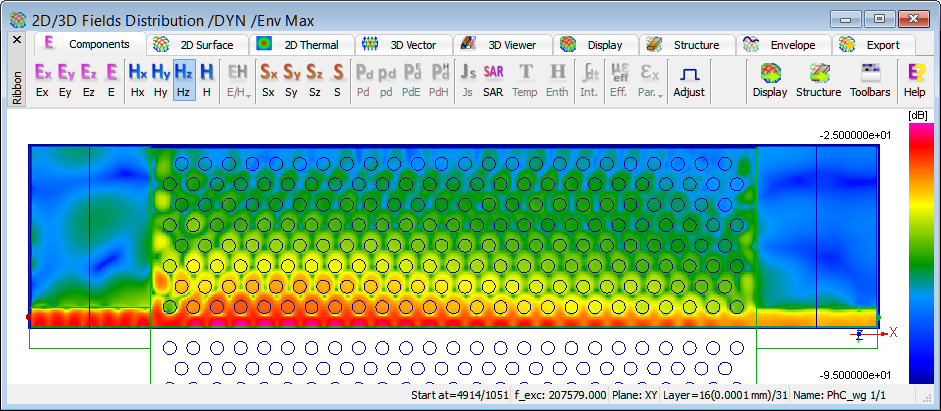Show the Hx magnetic field component
Viewport: 941px width, 411px height.
(137, 79)
